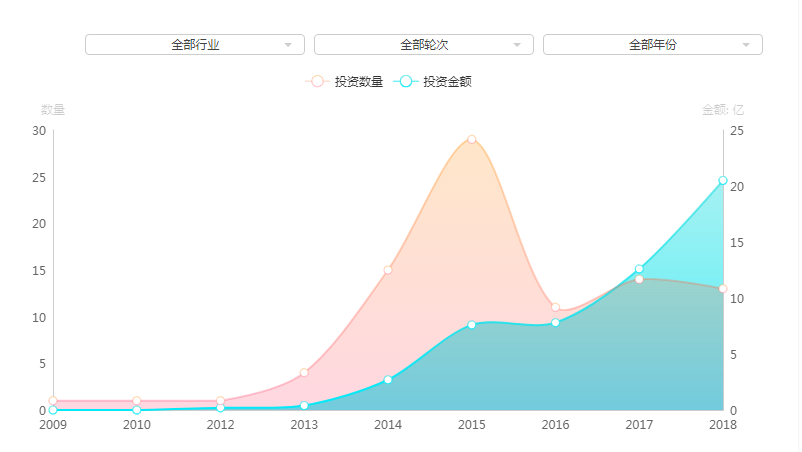Select the 2012 investment count data point
This screenshot has width=802, height=452.
pos(220,401)
